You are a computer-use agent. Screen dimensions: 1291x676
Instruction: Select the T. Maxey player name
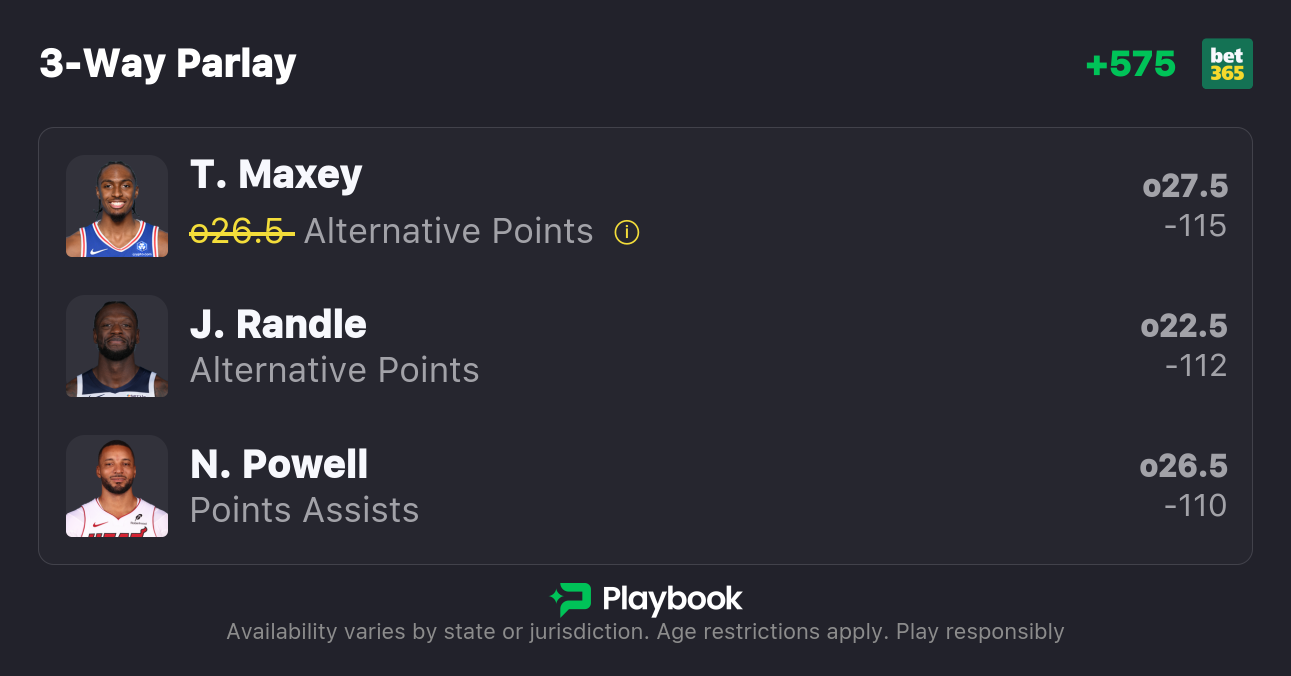[x=276, y=175]
